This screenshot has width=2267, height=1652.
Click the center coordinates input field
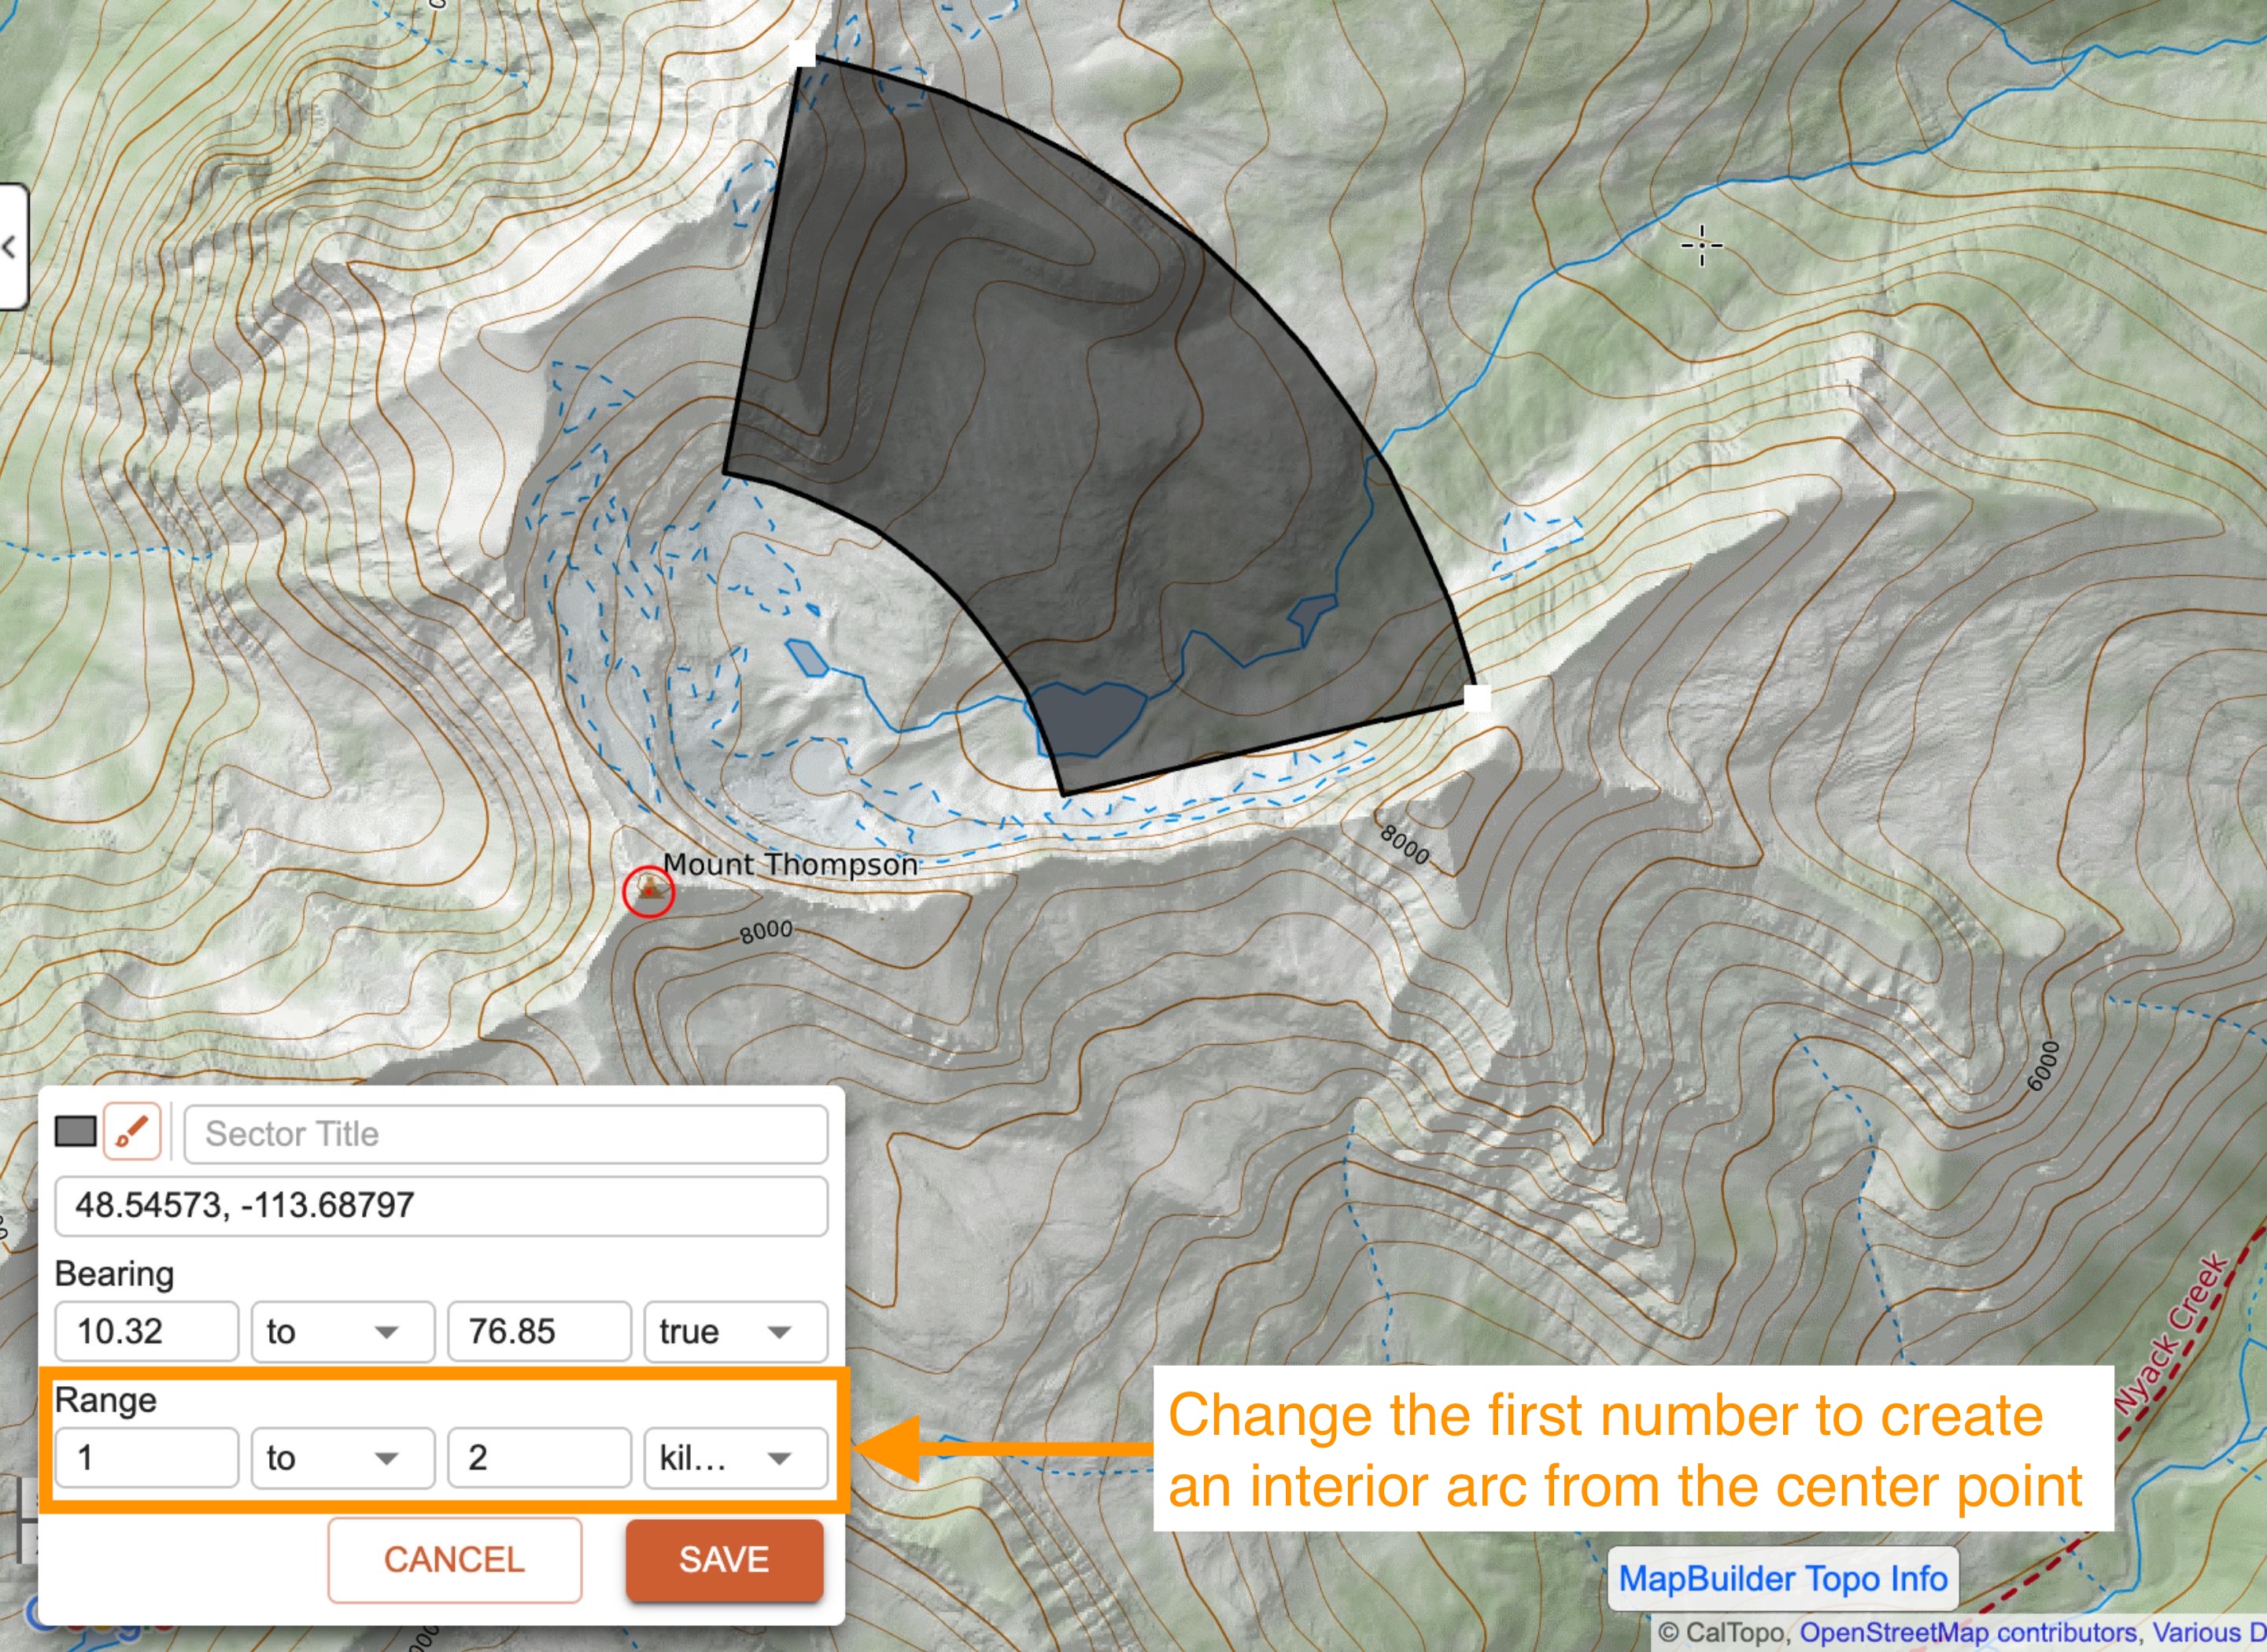(x=441, y=1205)
